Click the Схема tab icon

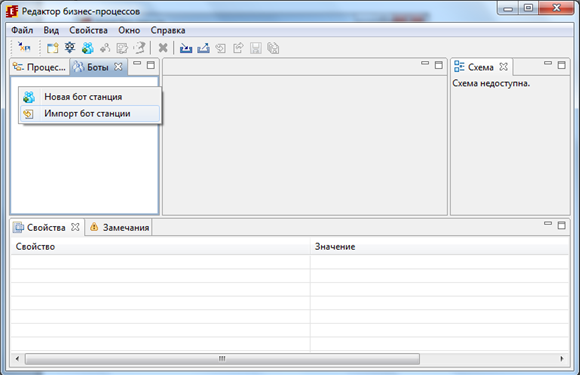click(x=459, y=67)
